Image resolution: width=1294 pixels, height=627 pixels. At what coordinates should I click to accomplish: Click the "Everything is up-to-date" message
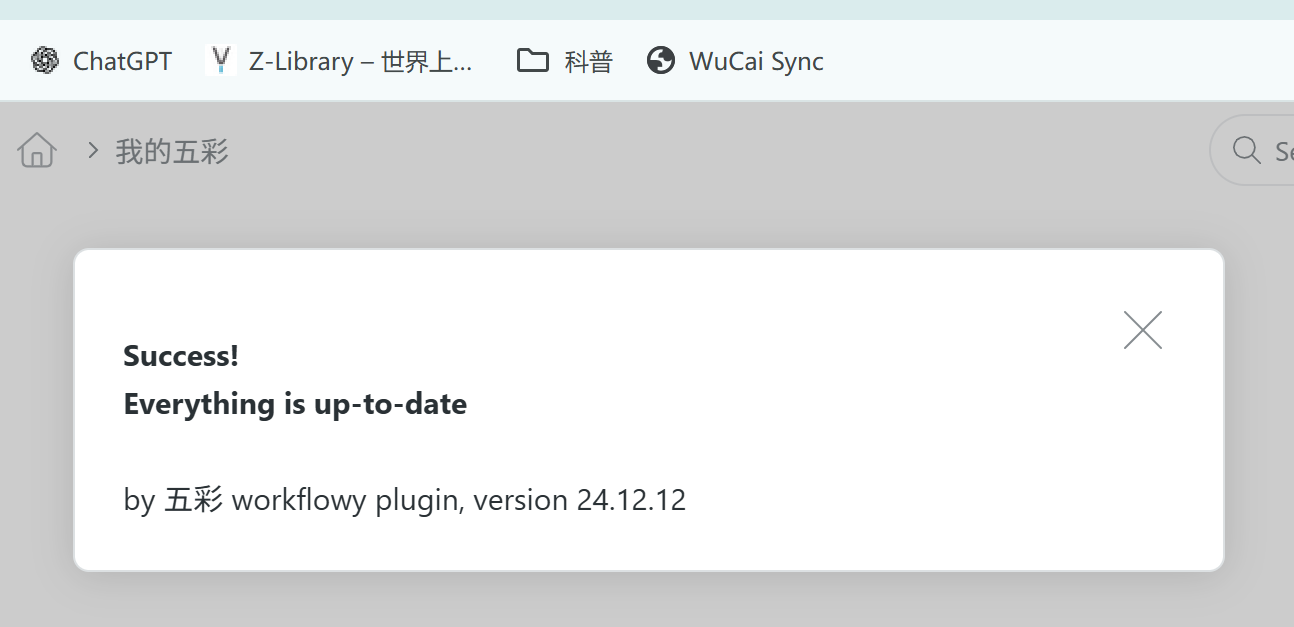295,404
